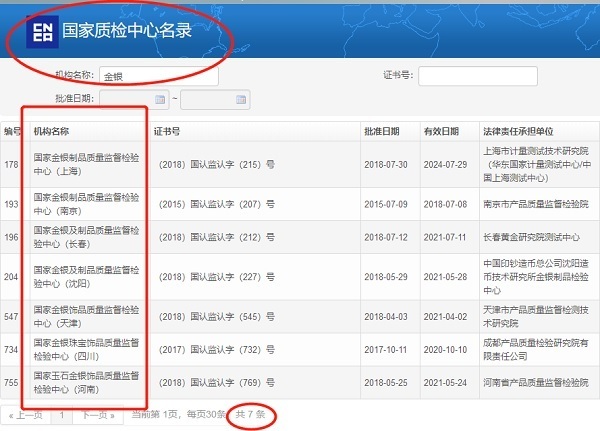
Task: Click certificate (2015) 国认监认字 (207) 号
Action: pos(217,204)
